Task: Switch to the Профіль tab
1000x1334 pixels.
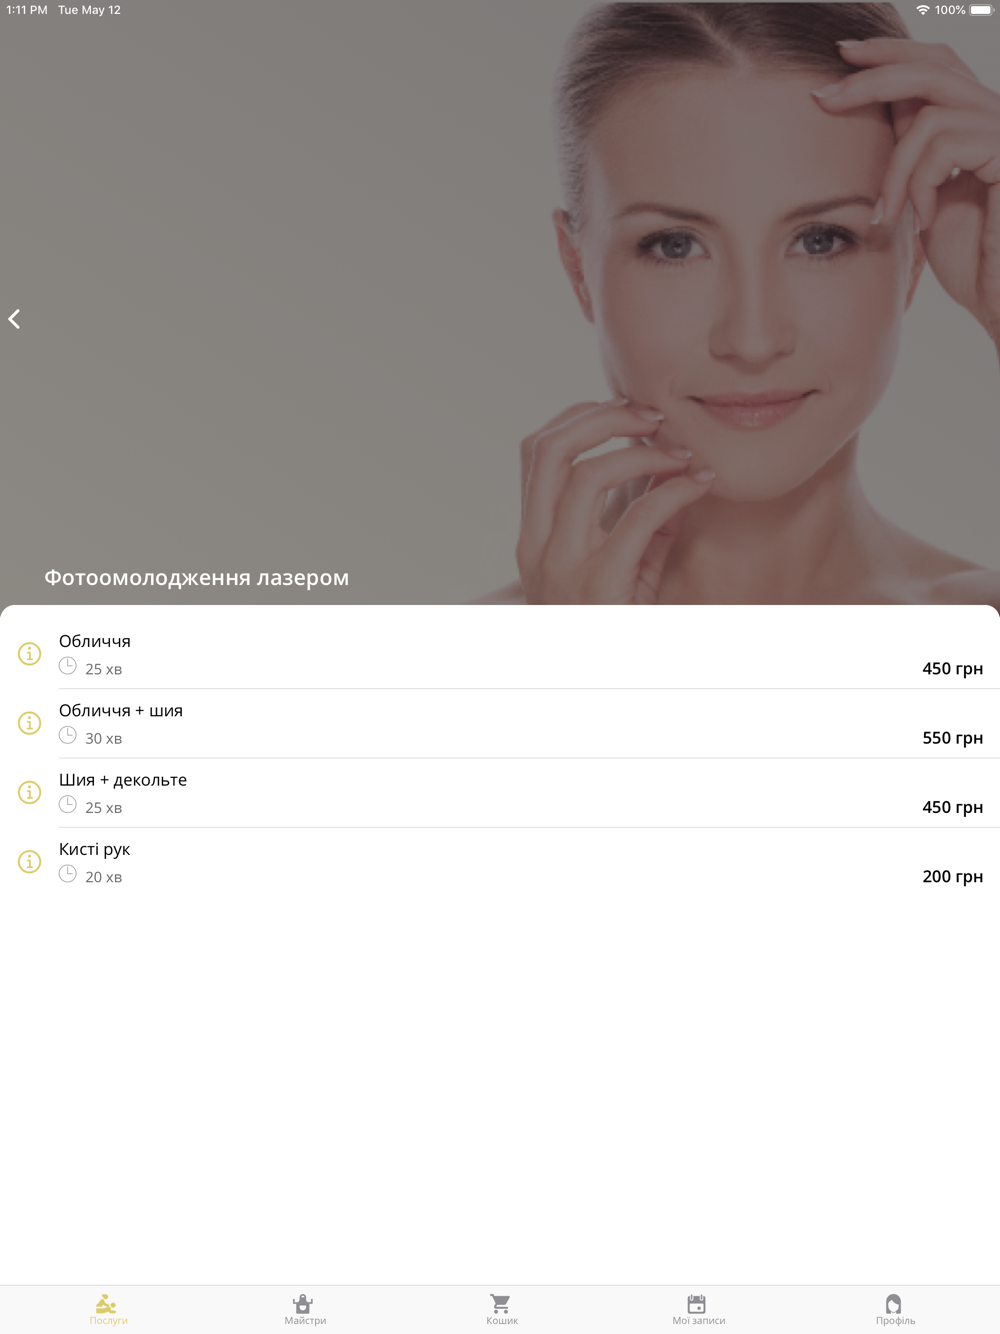Action: pyautogui.click(x=895, y=1309)
